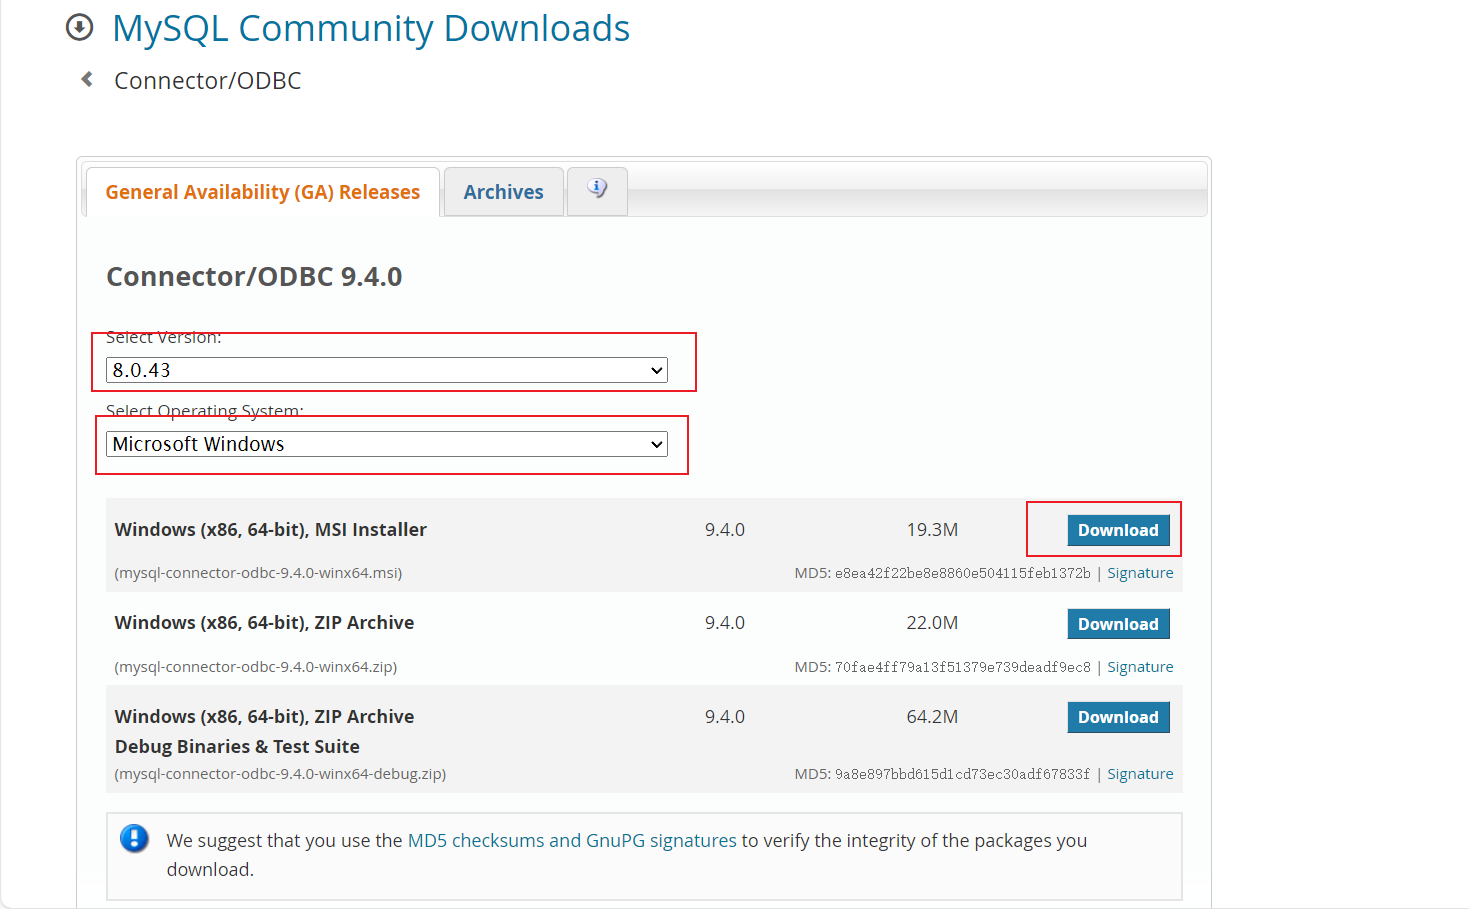Click the MD5 hash starting with e8ea42f2
The width and height of the screenshot is (1469, 909).
(962, 573)
